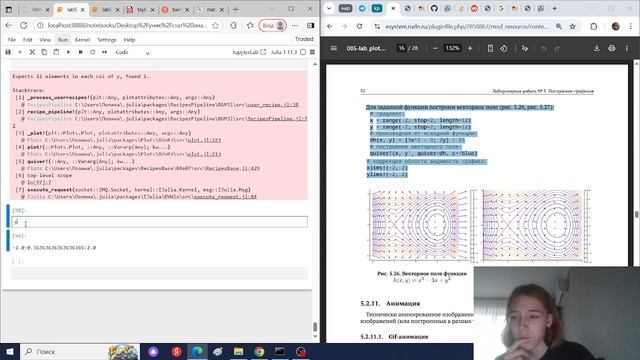This screenshot has width=640, height=360.
Task: Open a new tab in Chrome
Action: tap(554, 8)
